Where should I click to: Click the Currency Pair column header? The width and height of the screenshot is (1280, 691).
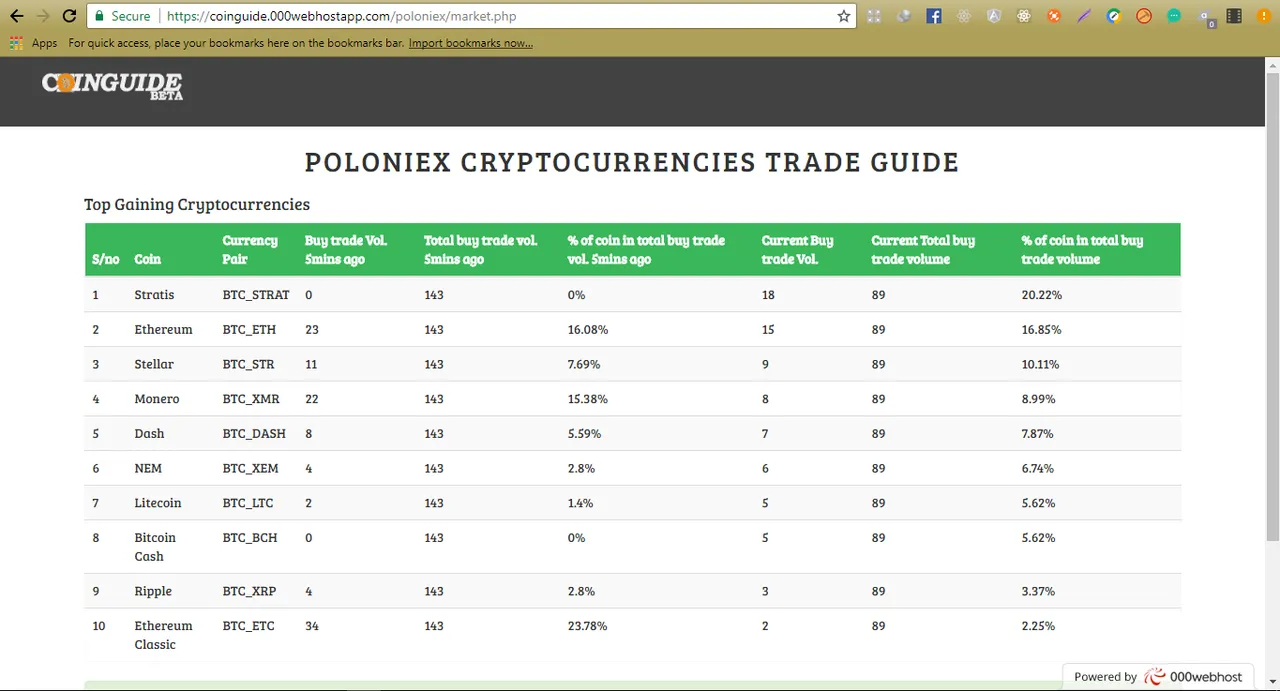[x=250, y=249]
